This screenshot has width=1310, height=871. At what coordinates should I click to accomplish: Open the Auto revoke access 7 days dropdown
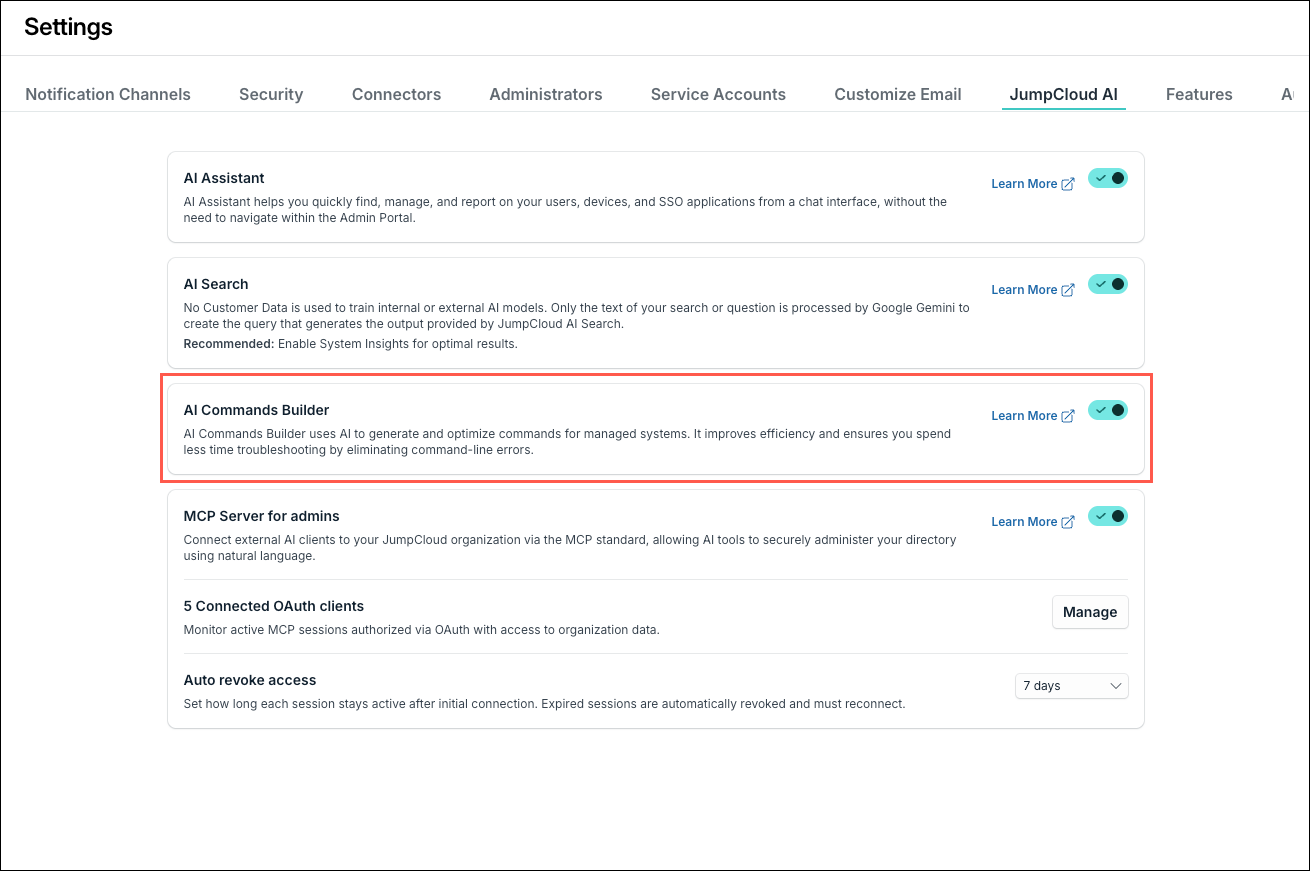1072,686
